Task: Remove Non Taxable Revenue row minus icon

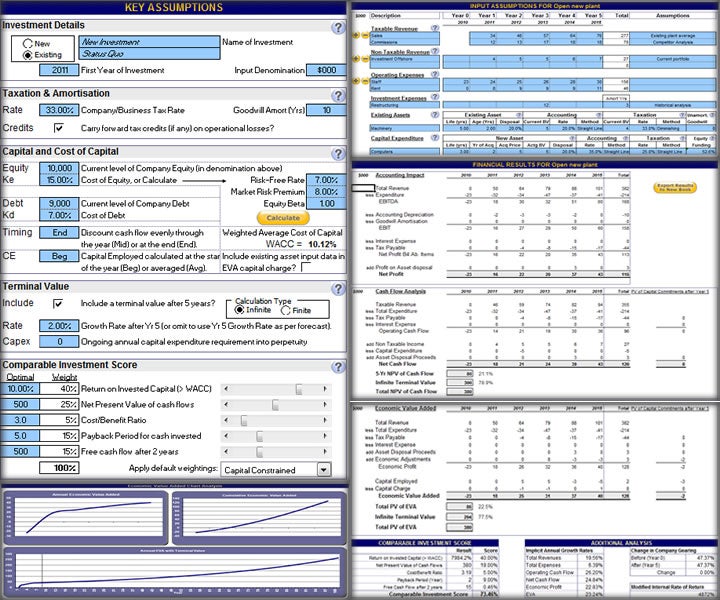Action: [x=365, y=59]
